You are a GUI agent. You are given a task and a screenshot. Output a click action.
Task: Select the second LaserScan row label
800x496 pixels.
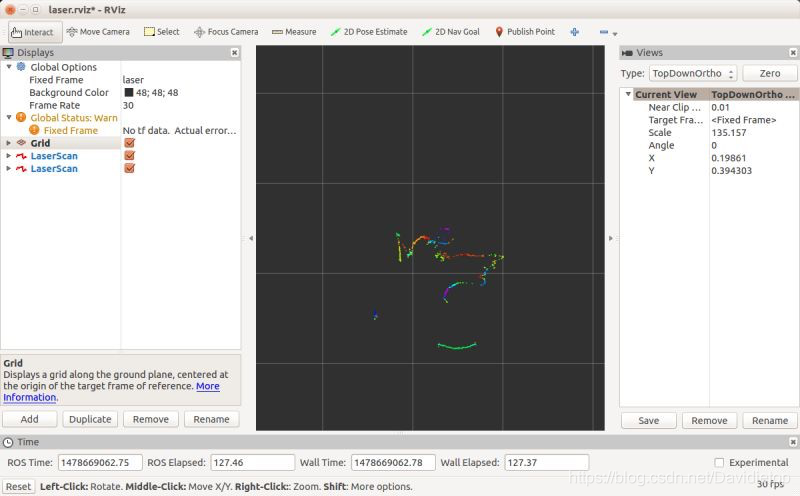tap(54, 168)
